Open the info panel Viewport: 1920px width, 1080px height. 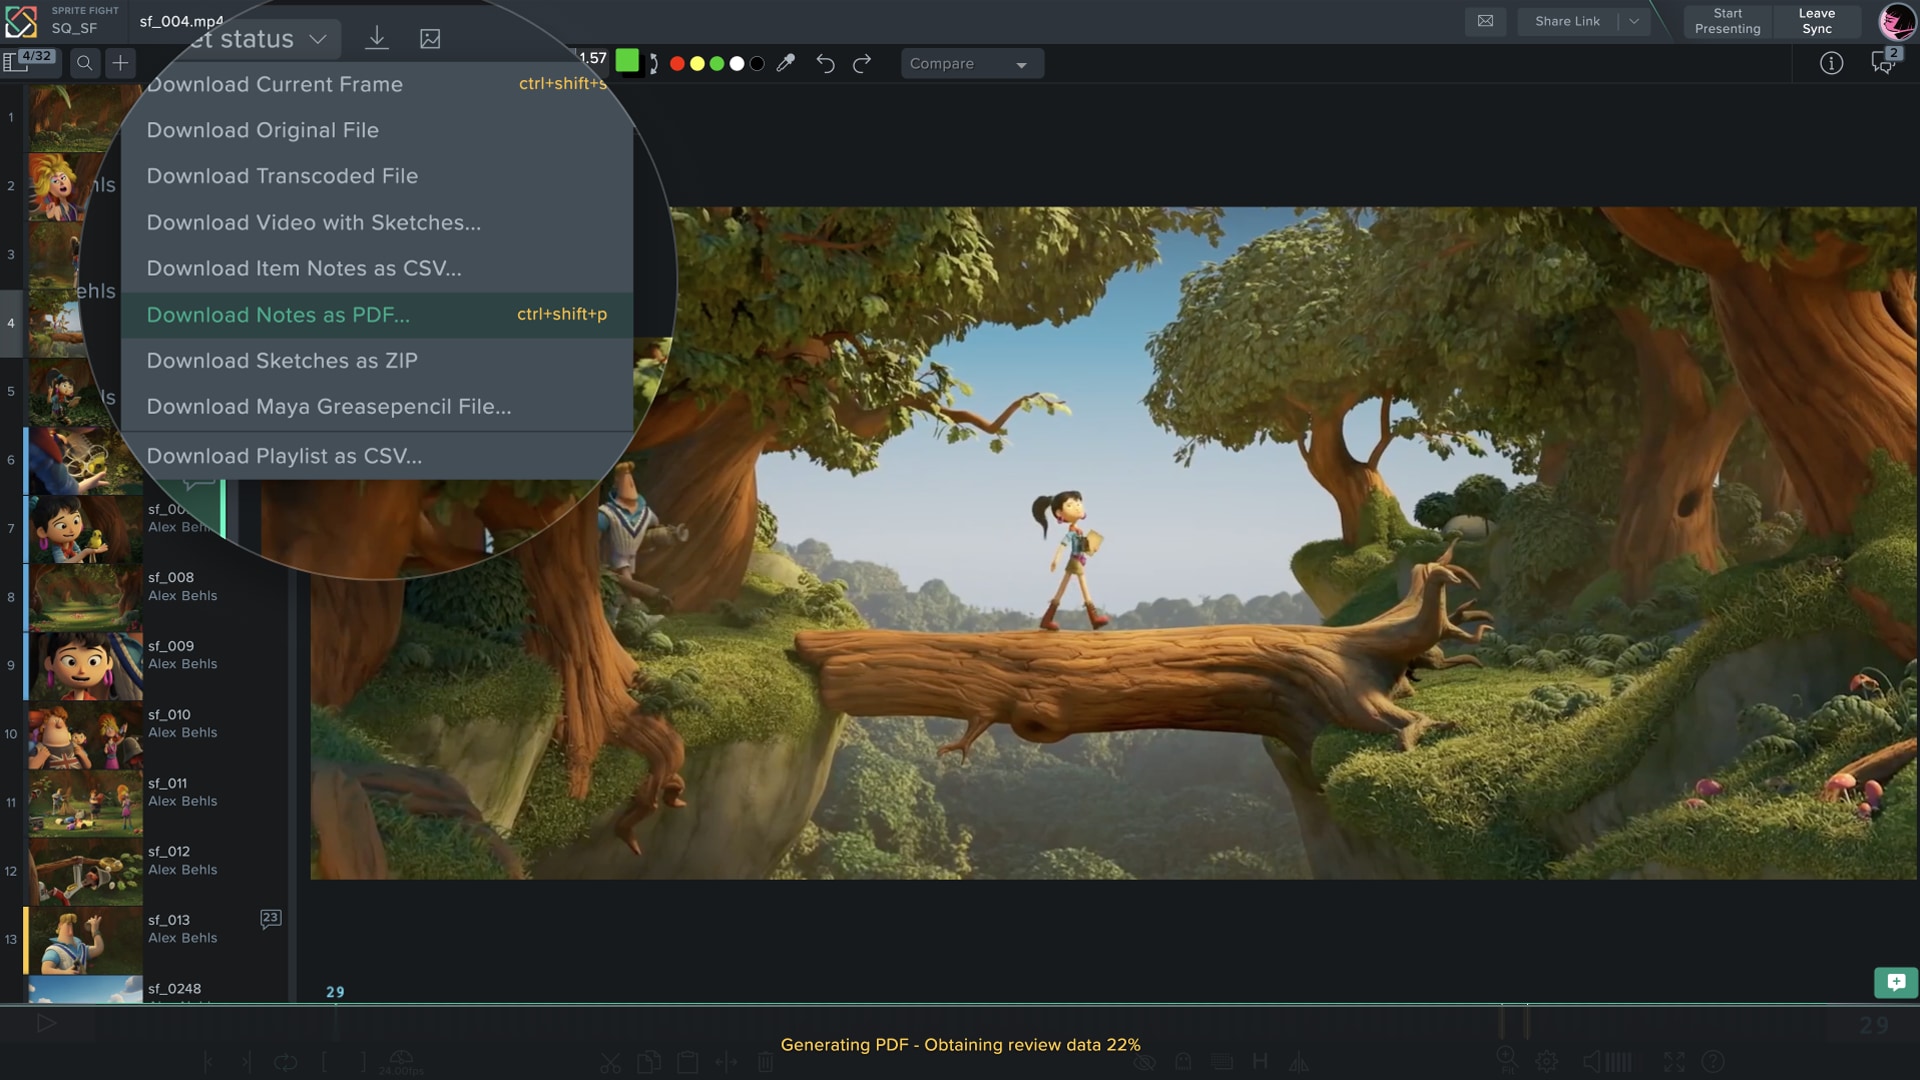click(1832, 62)
